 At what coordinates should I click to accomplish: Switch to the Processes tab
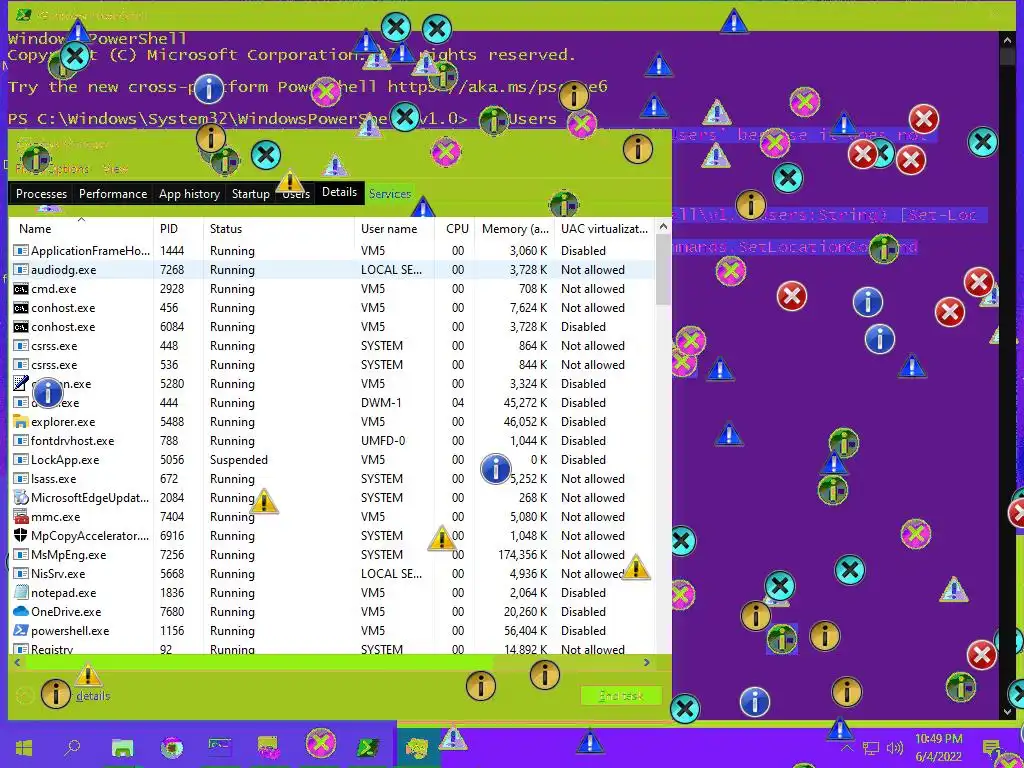coord(41,194)
